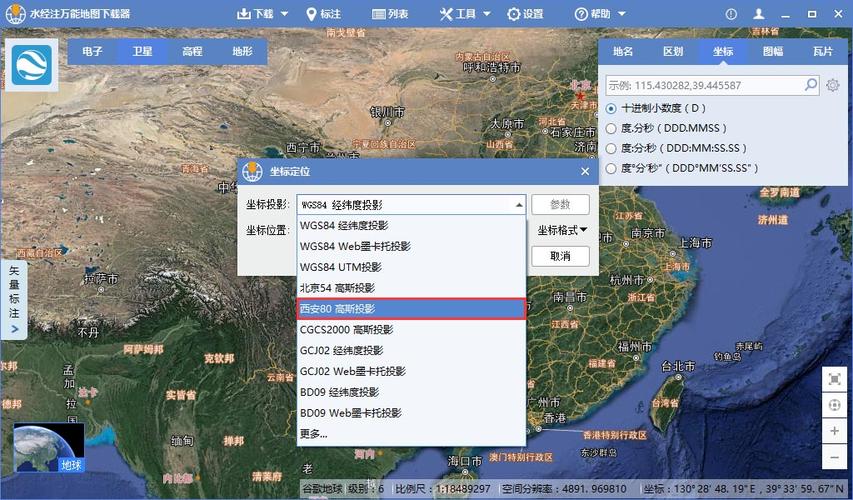Choose WGS84 经纬度投影 from list
Image resolution: width=853 pixels, height=500 pixels.
click(x=411, y=226)
